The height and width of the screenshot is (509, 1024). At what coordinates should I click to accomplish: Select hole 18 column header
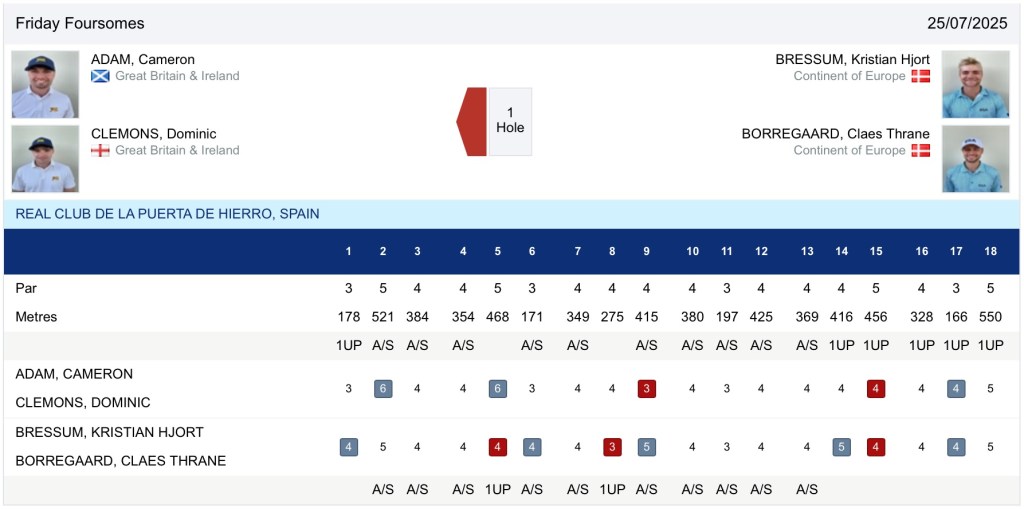point(990,252)
